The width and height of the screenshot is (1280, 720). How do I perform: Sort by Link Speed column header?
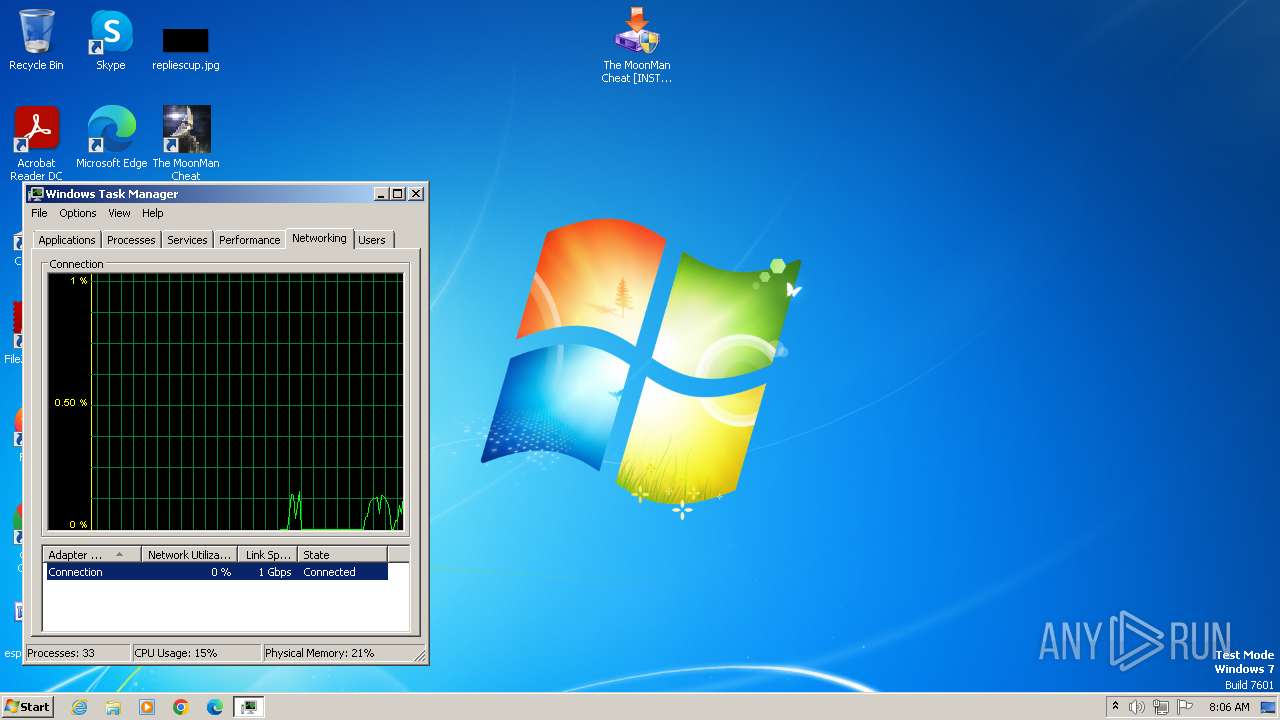coord(268,555)
